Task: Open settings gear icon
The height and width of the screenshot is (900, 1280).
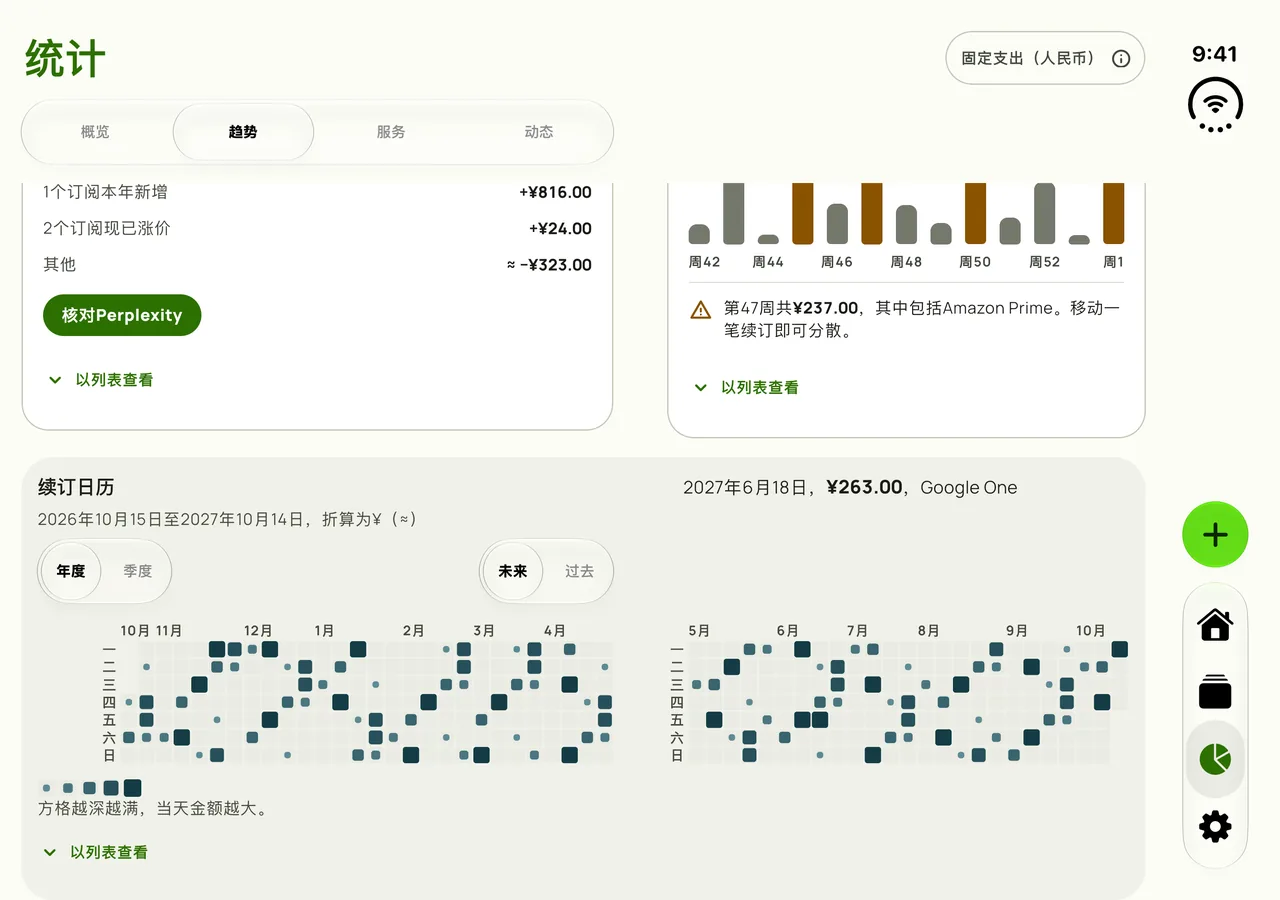Action: click(x=1215, y=826)
